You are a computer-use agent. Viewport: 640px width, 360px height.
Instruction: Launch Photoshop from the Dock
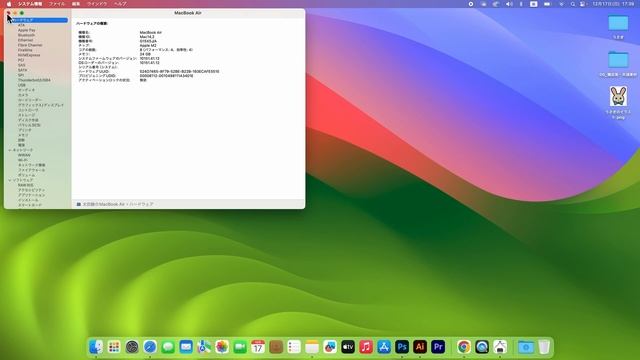[x=402, y=347]
